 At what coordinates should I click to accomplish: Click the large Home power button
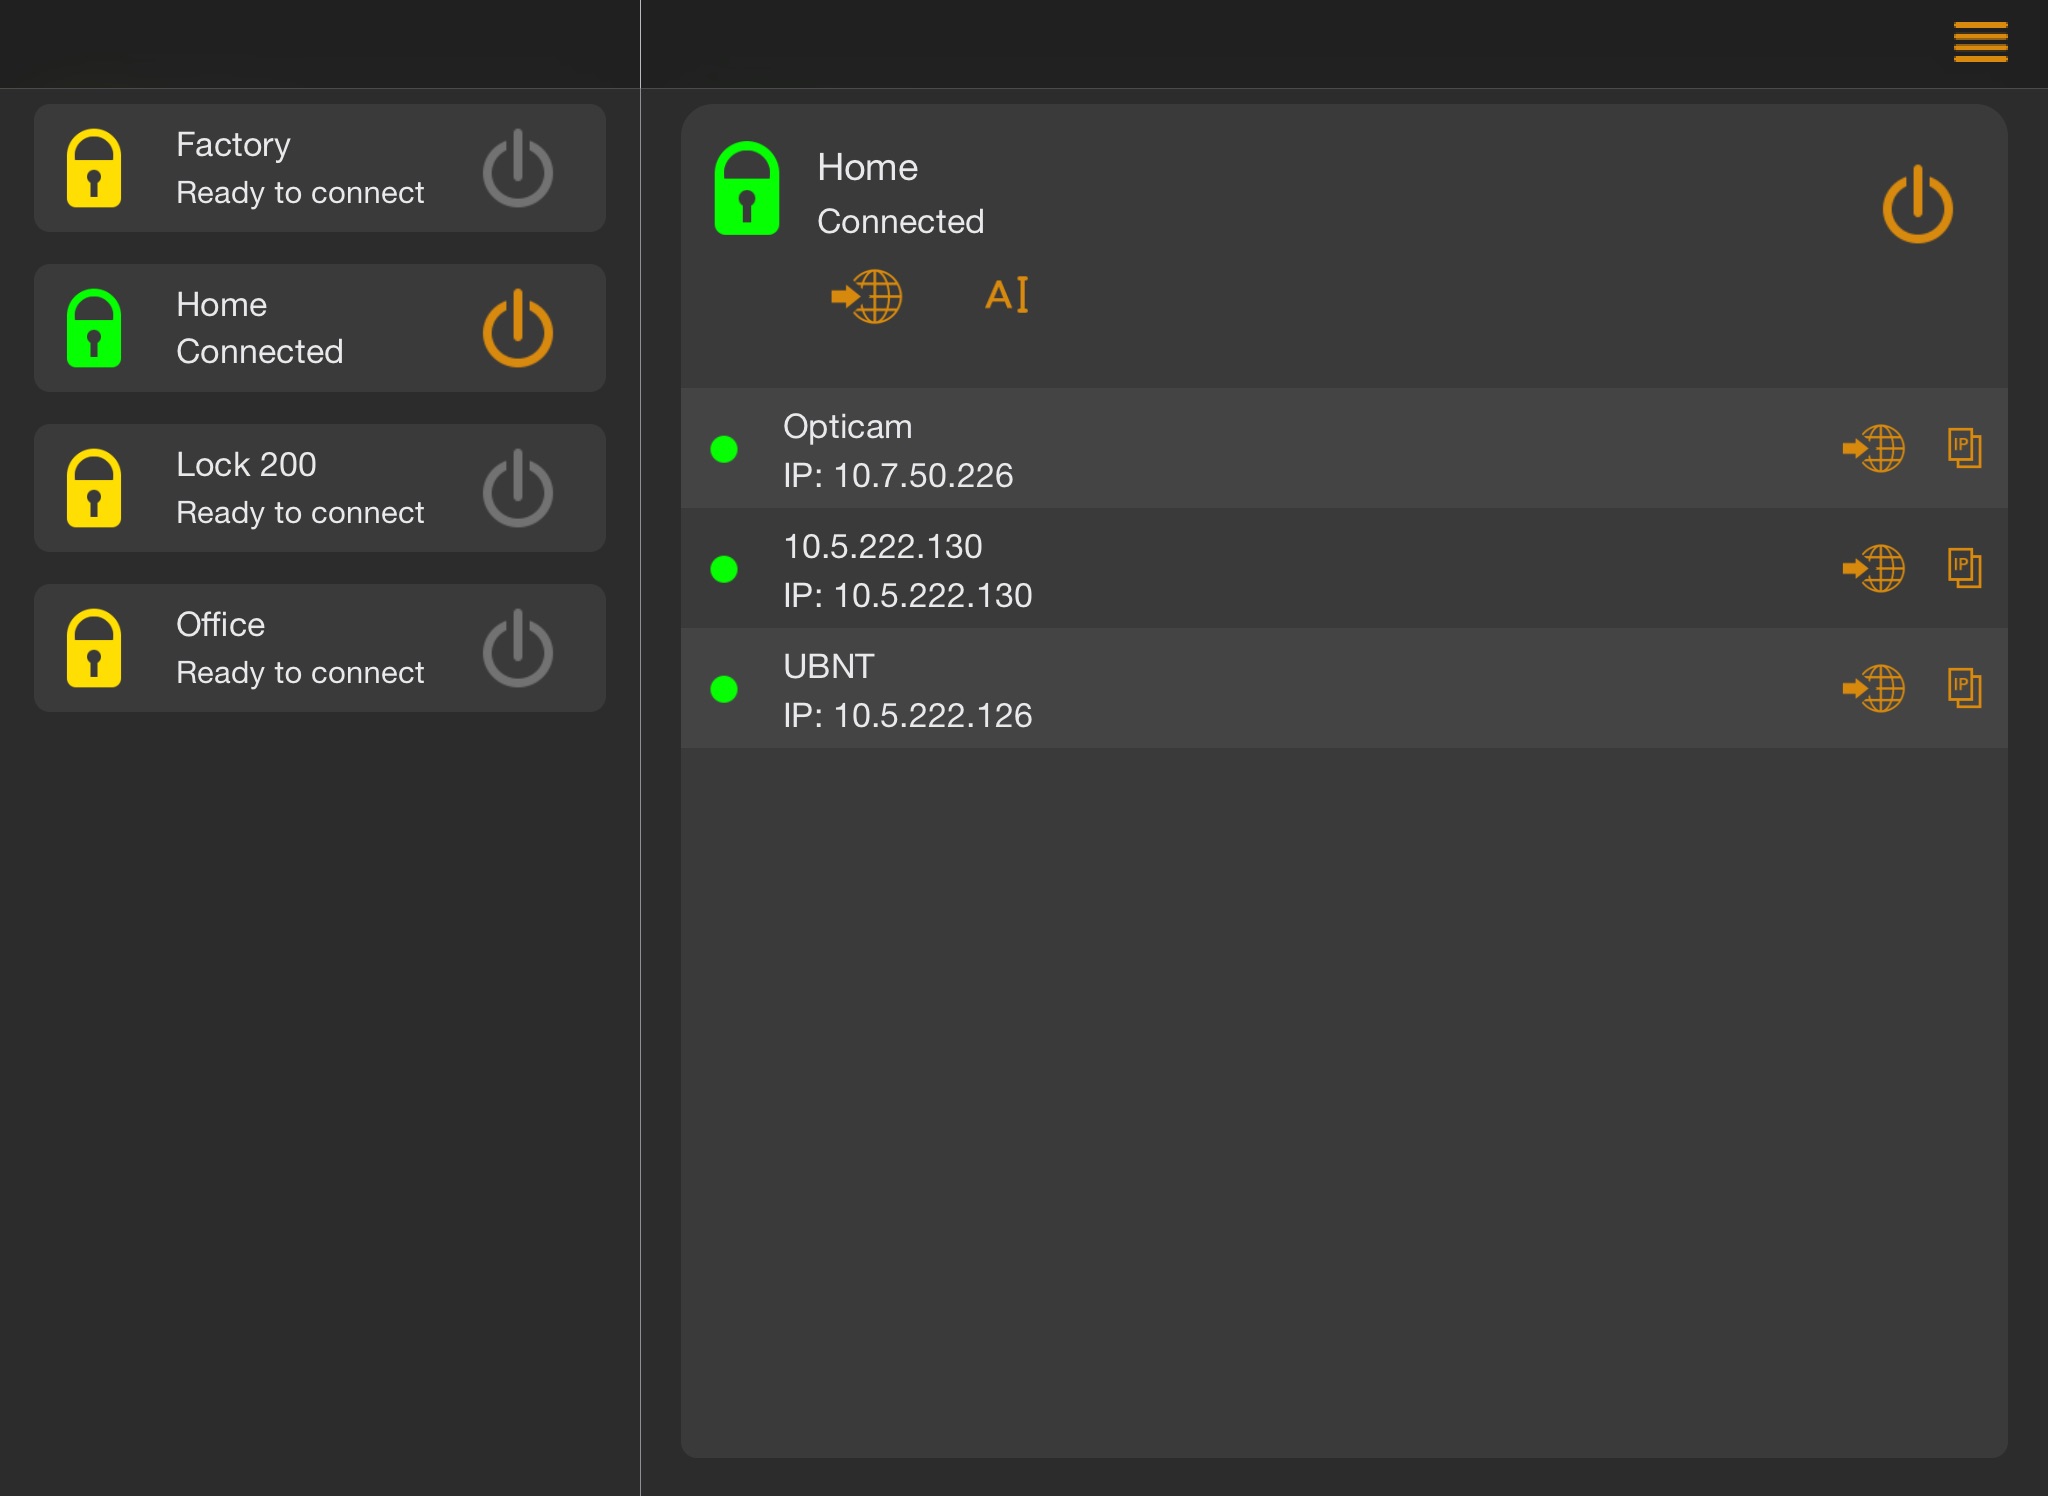pos(1916,205)
